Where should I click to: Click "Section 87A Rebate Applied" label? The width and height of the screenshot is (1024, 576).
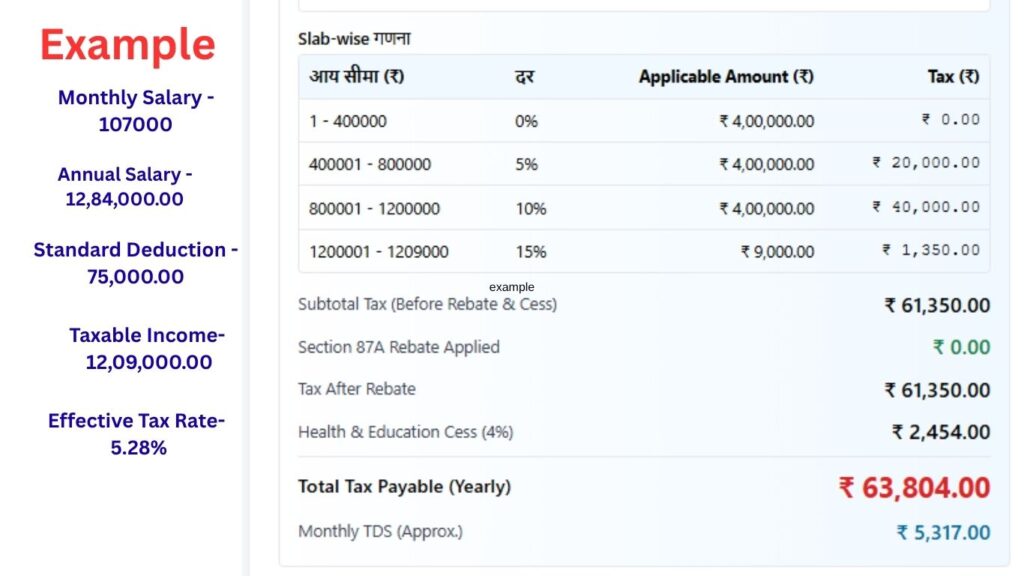click(x=398, y=346)
